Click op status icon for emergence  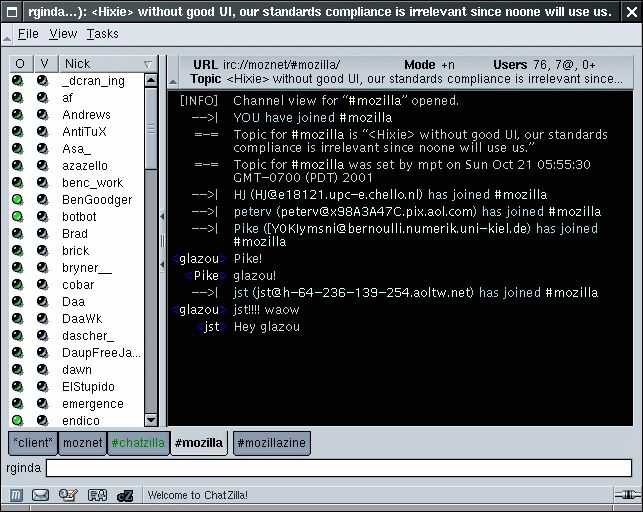click(x=18, y=403)
